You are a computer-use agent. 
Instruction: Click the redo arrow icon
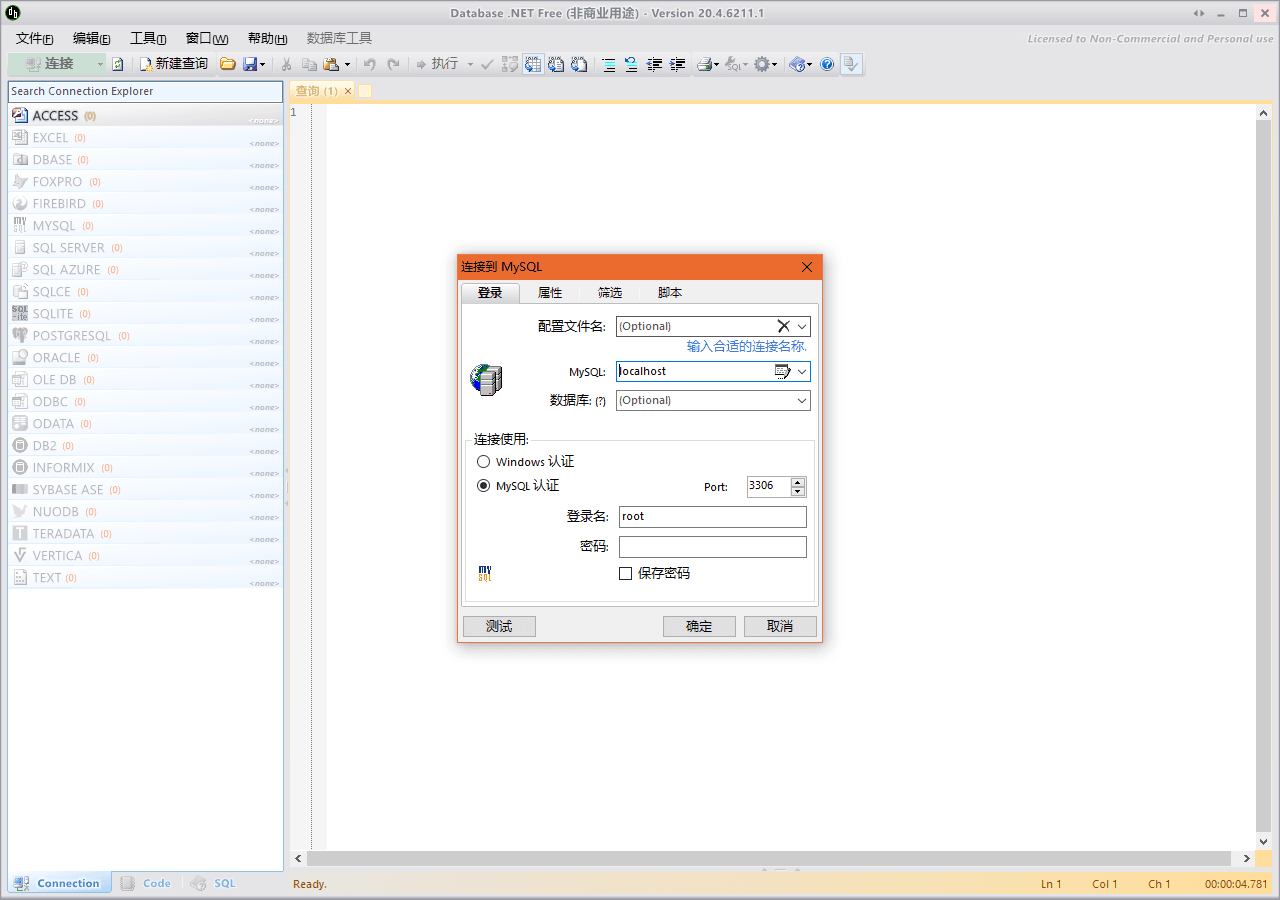coord(393,64)
